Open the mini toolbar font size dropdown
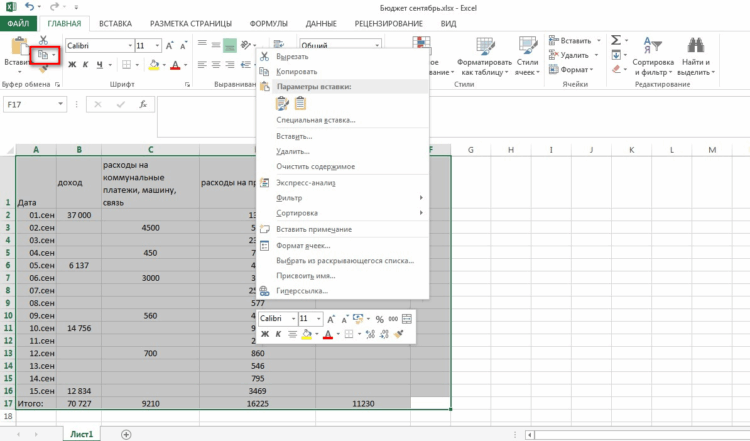750x441 pixels. (319, 319)
